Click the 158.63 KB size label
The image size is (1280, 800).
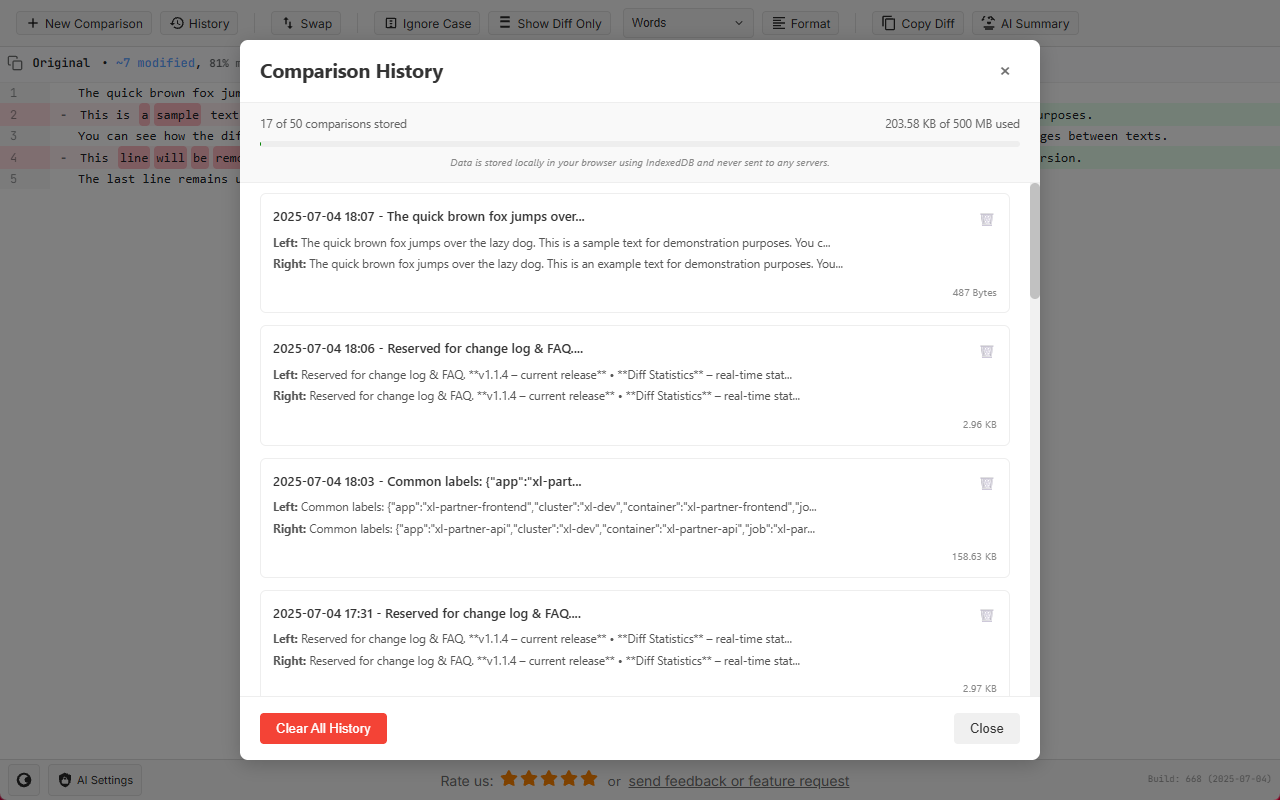(x=974, y=557)
